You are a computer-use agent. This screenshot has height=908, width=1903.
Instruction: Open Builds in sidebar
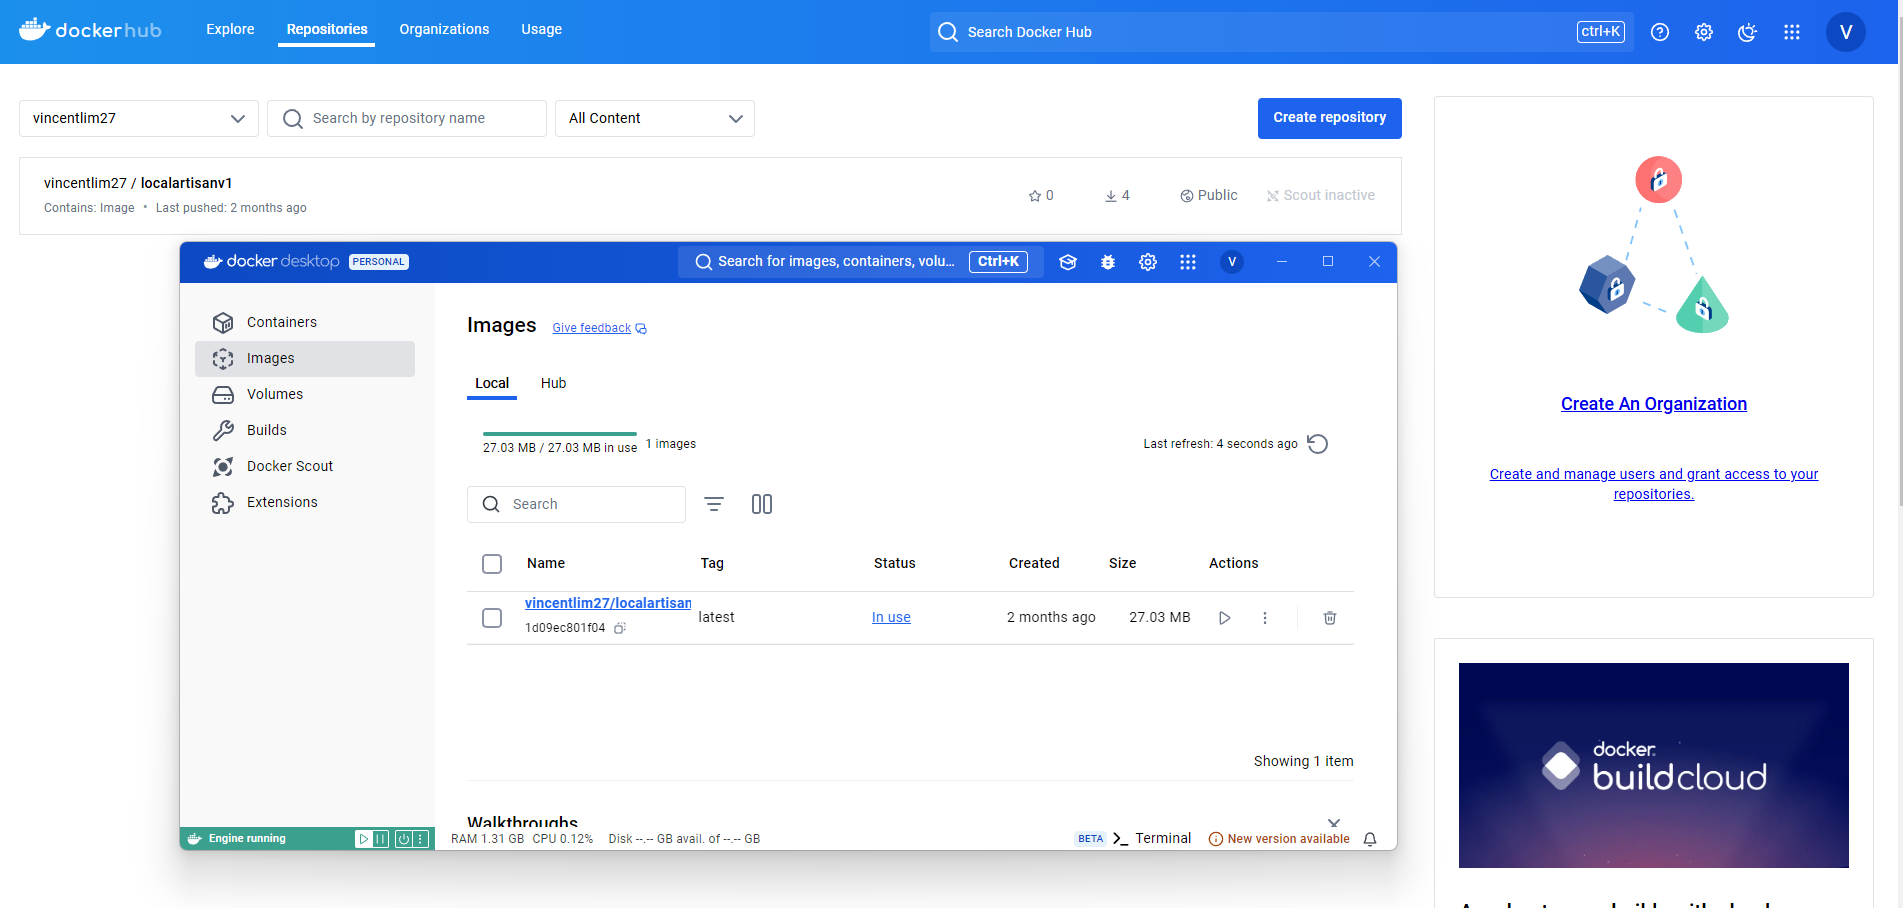305,430
